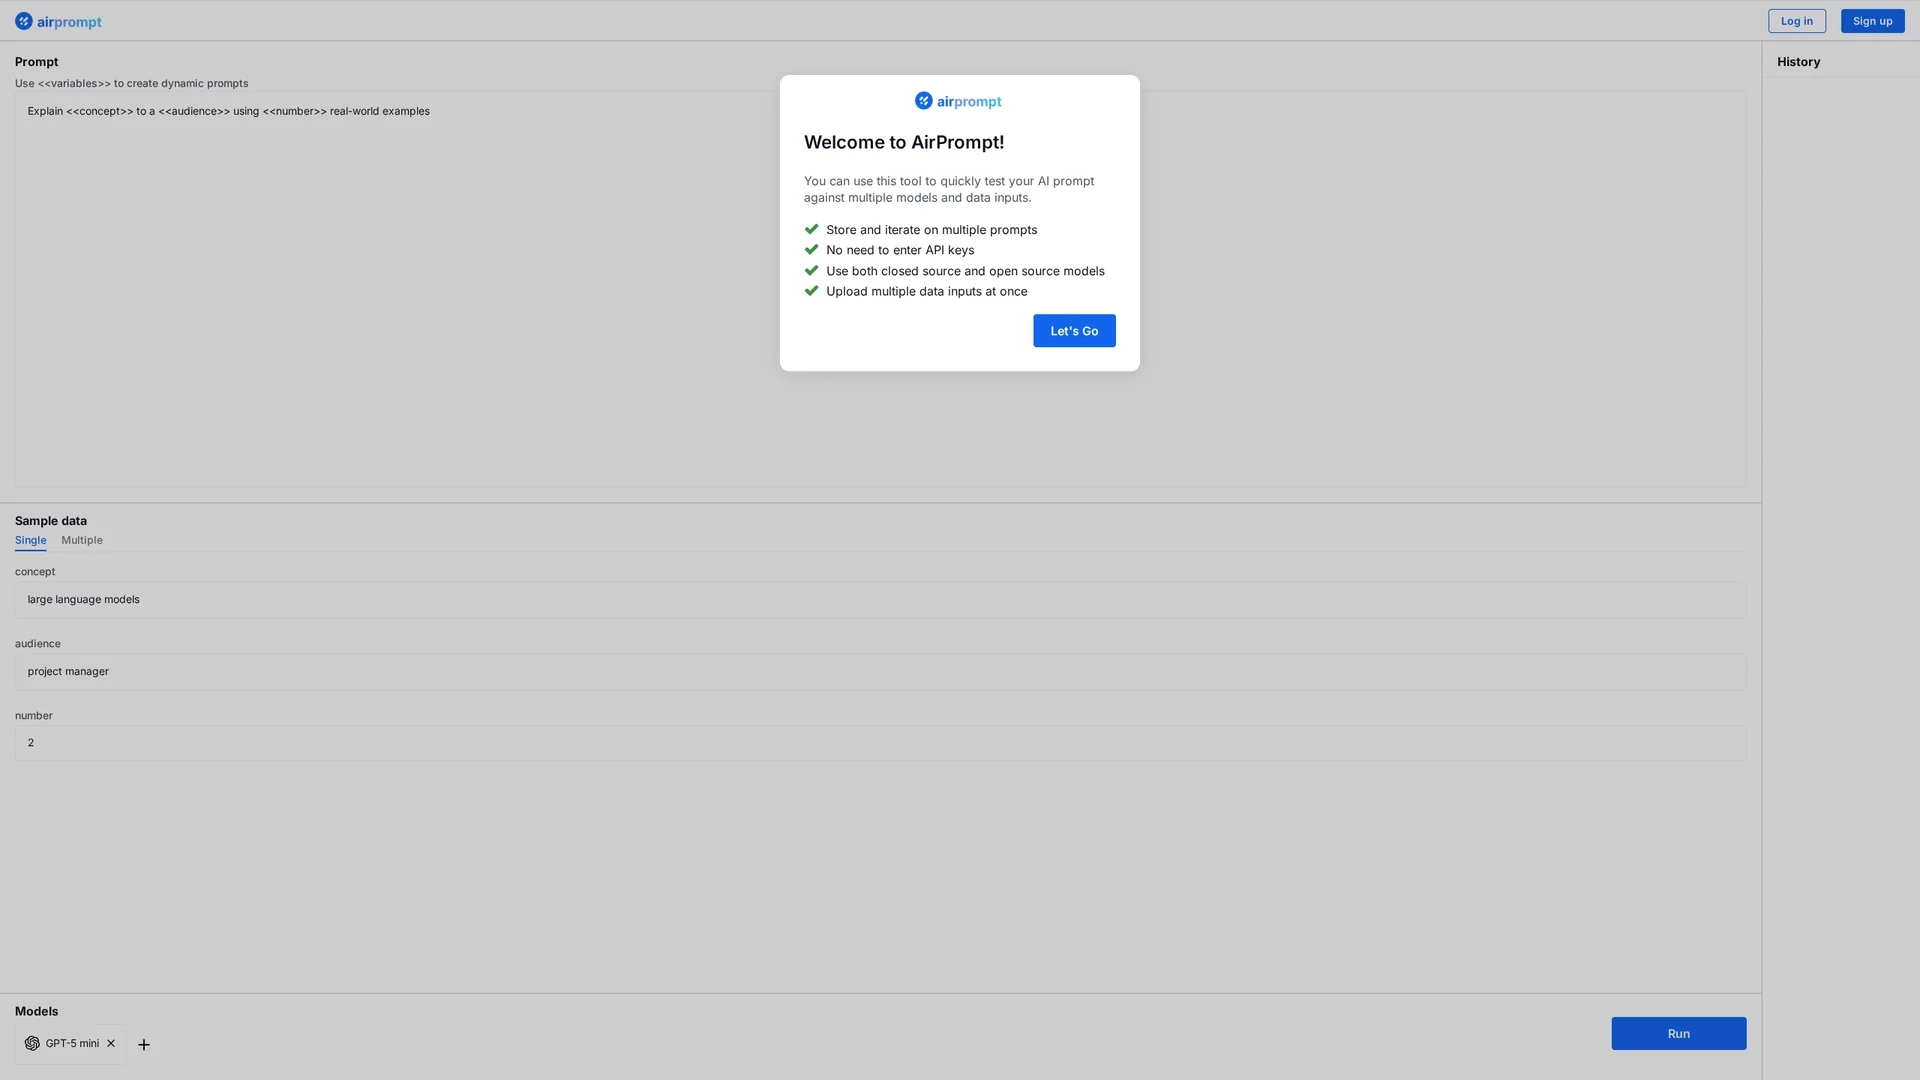1920x1080 pixels.
Task: Click 'No need to enter API keys' text
Action: (900, 250)
